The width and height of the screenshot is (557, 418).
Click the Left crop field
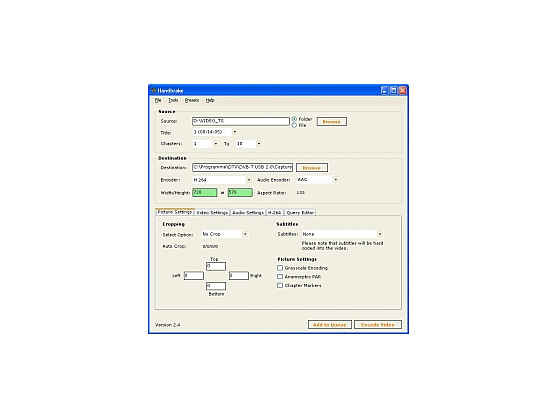(194, 276)
